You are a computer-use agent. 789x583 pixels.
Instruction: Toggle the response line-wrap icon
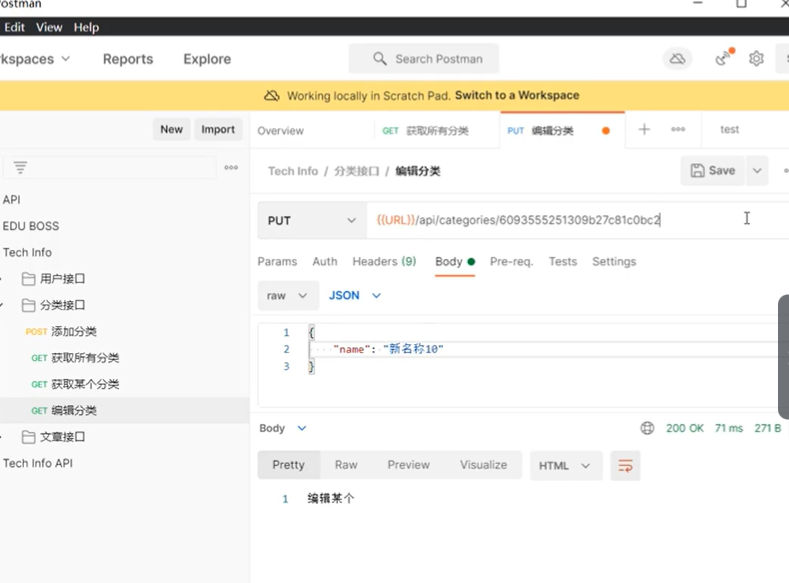[x=625, y=466]
